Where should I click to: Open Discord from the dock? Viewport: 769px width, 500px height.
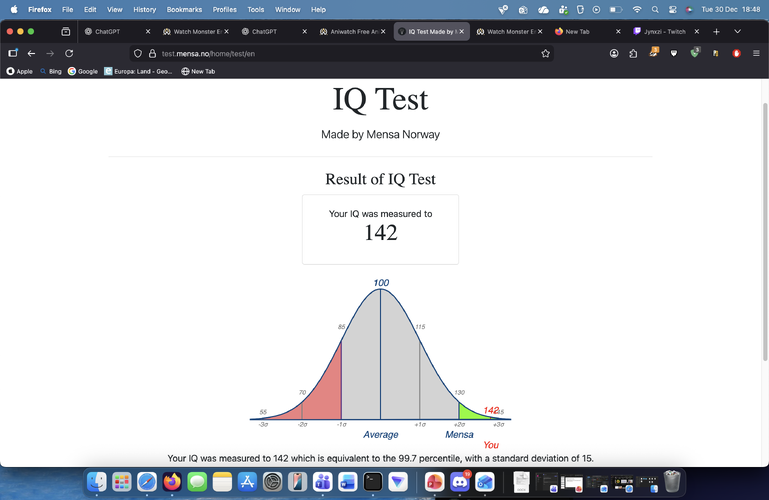460,482
